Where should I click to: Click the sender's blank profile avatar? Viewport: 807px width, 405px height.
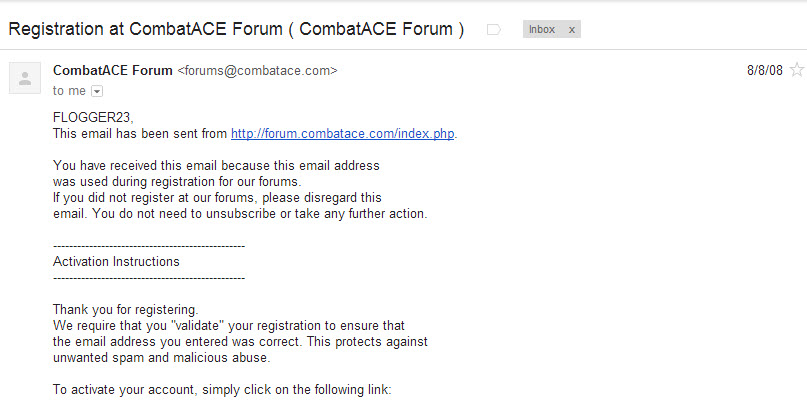click(25, 78)
